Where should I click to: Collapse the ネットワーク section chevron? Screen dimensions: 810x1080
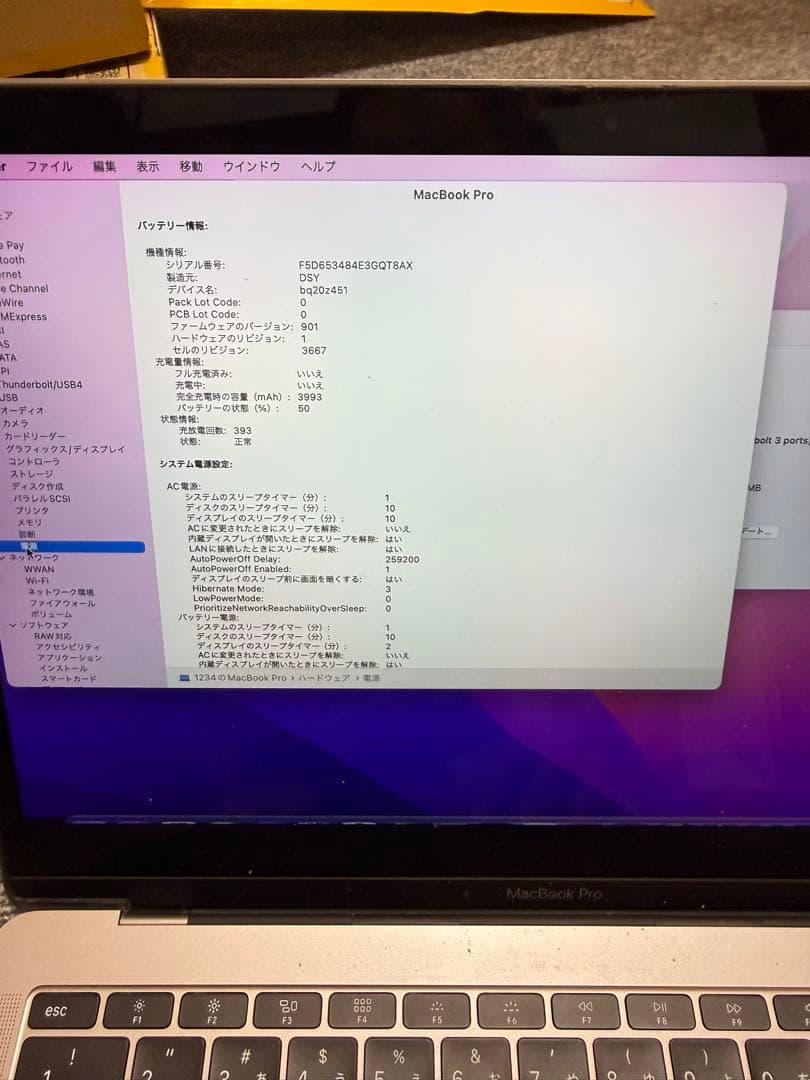click(x=4, y=557)
